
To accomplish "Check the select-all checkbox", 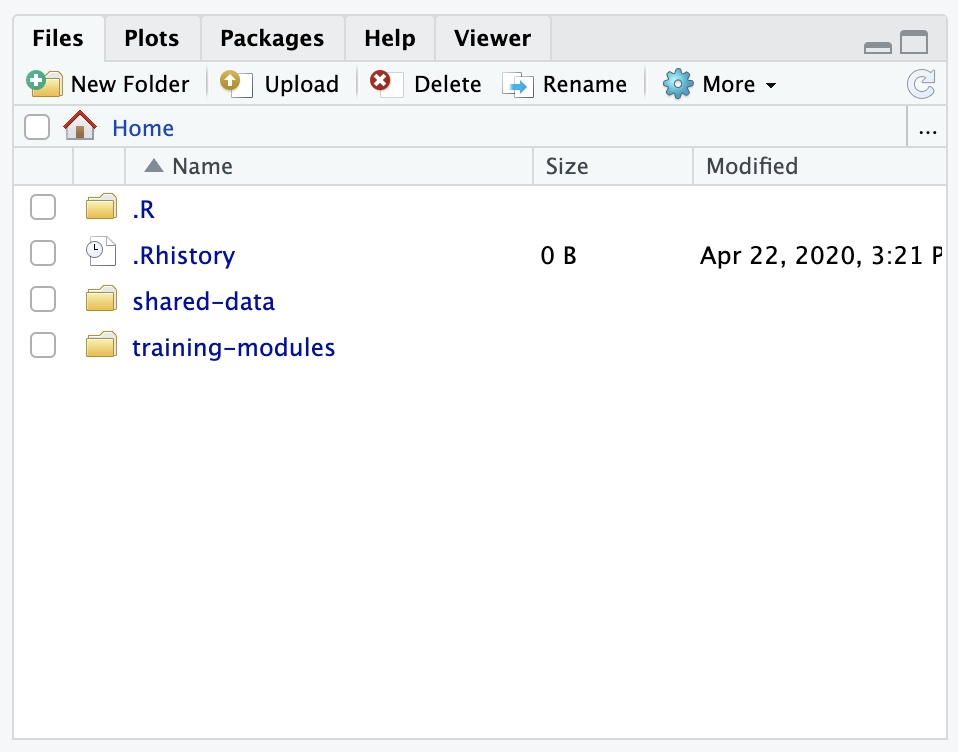I will (x=36, y=127).
